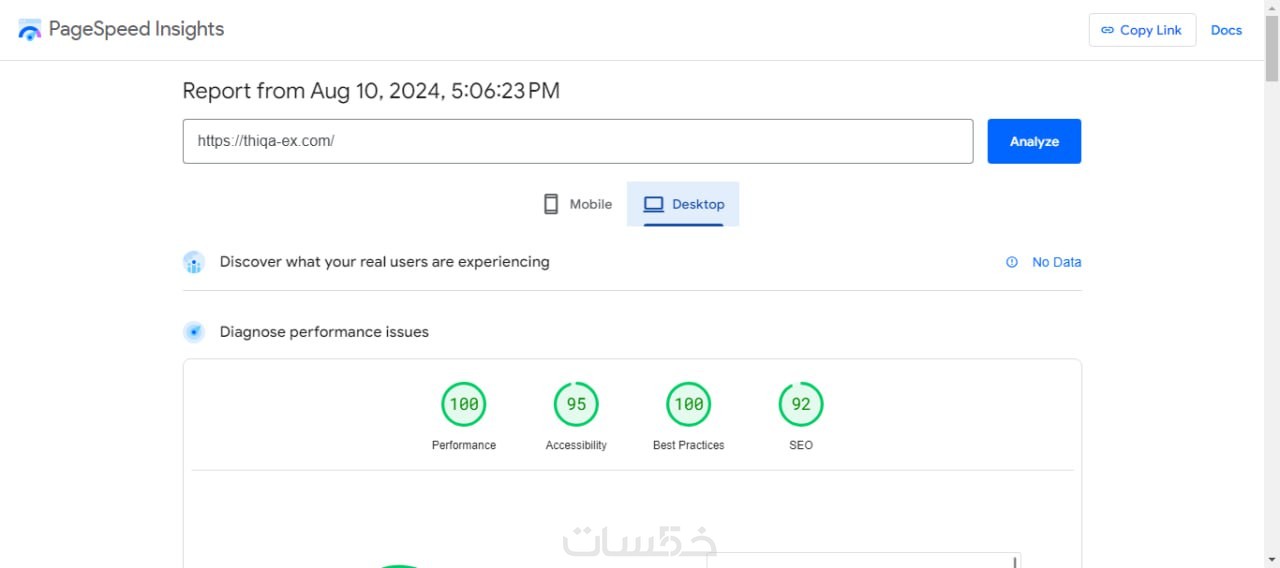This screenshot has width=1280, height=568.
Task: Click the Best Practices score gauge
Action: (x=688, y=404)
